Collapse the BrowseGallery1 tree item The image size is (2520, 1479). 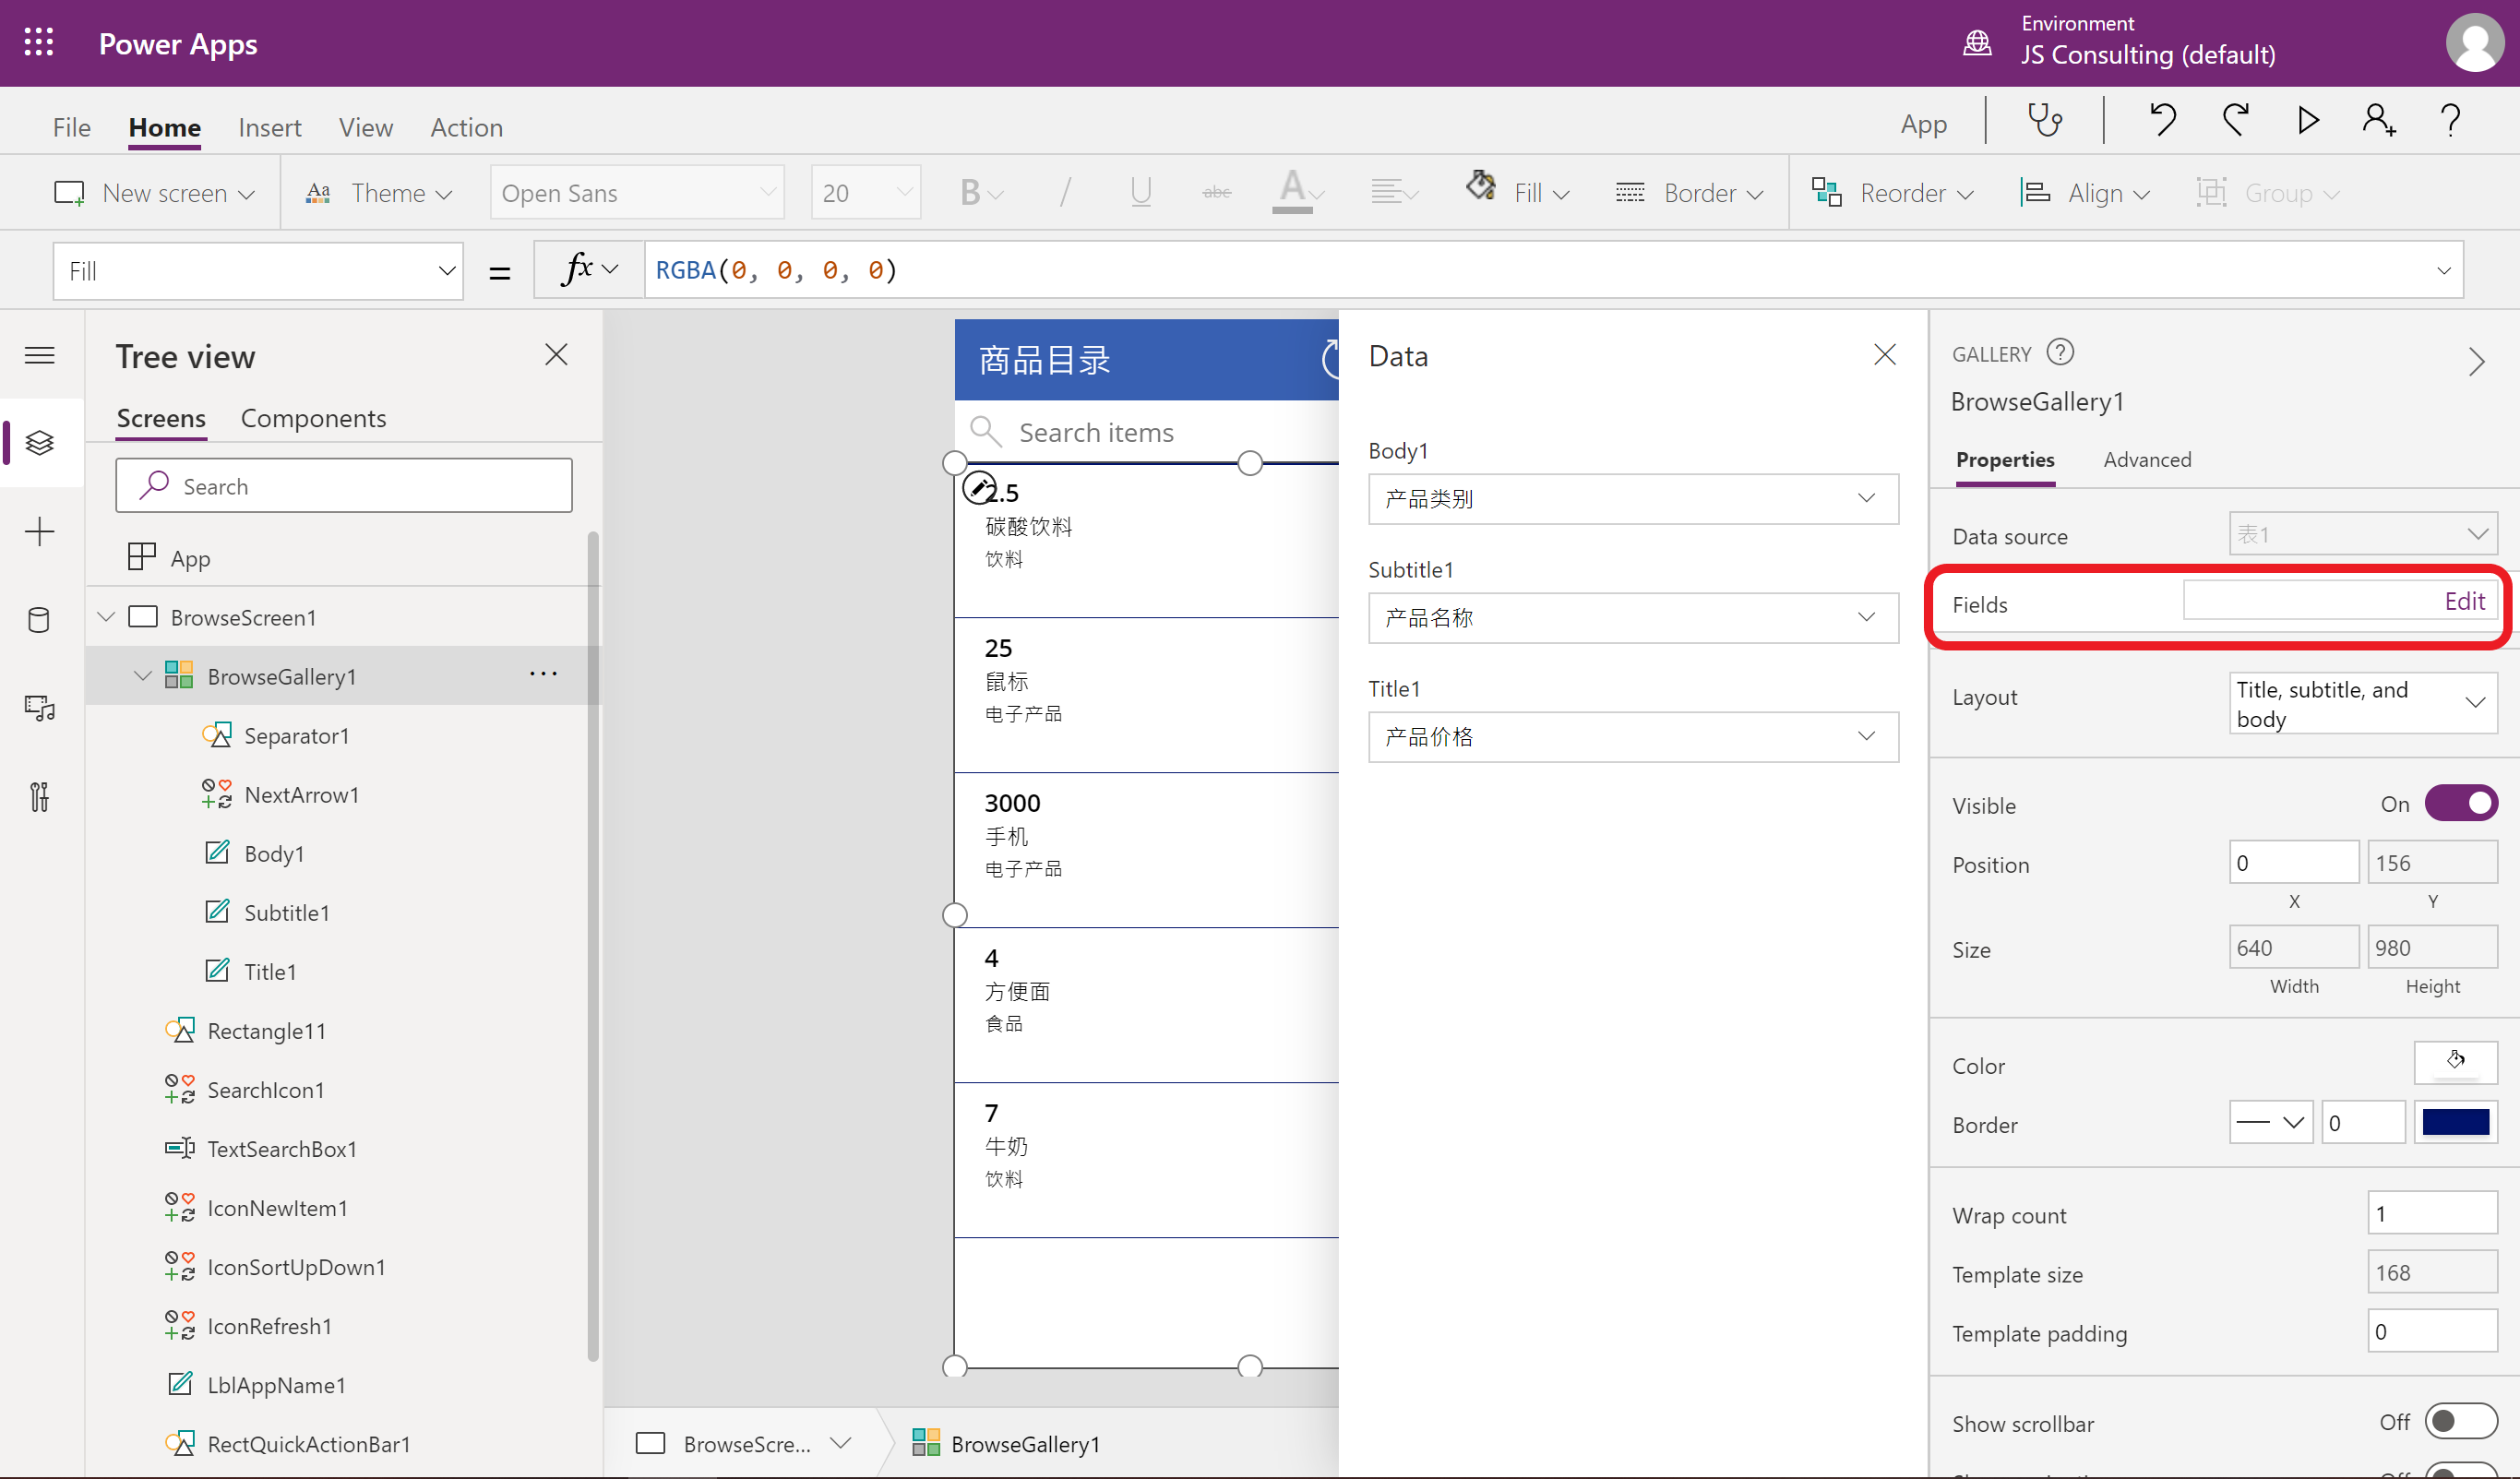pos(142,675)
